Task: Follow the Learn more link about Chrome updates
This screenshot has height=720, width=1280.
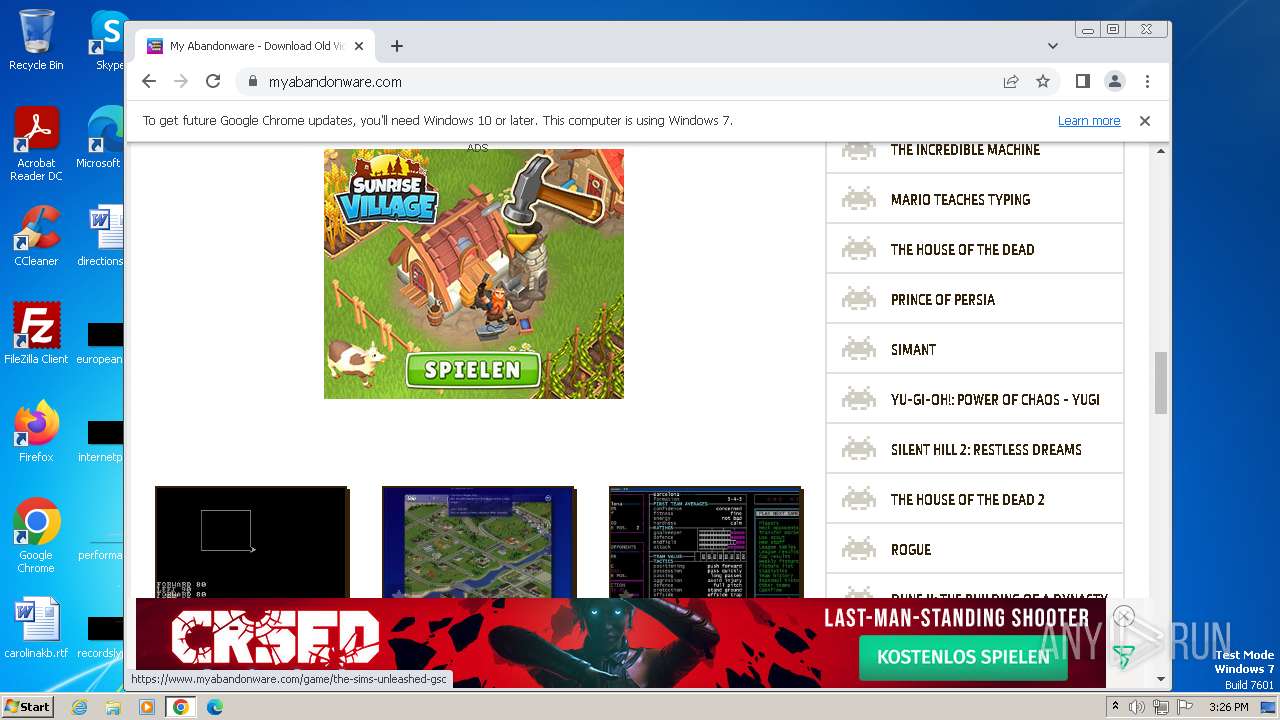Action: tap(1089, 121)
